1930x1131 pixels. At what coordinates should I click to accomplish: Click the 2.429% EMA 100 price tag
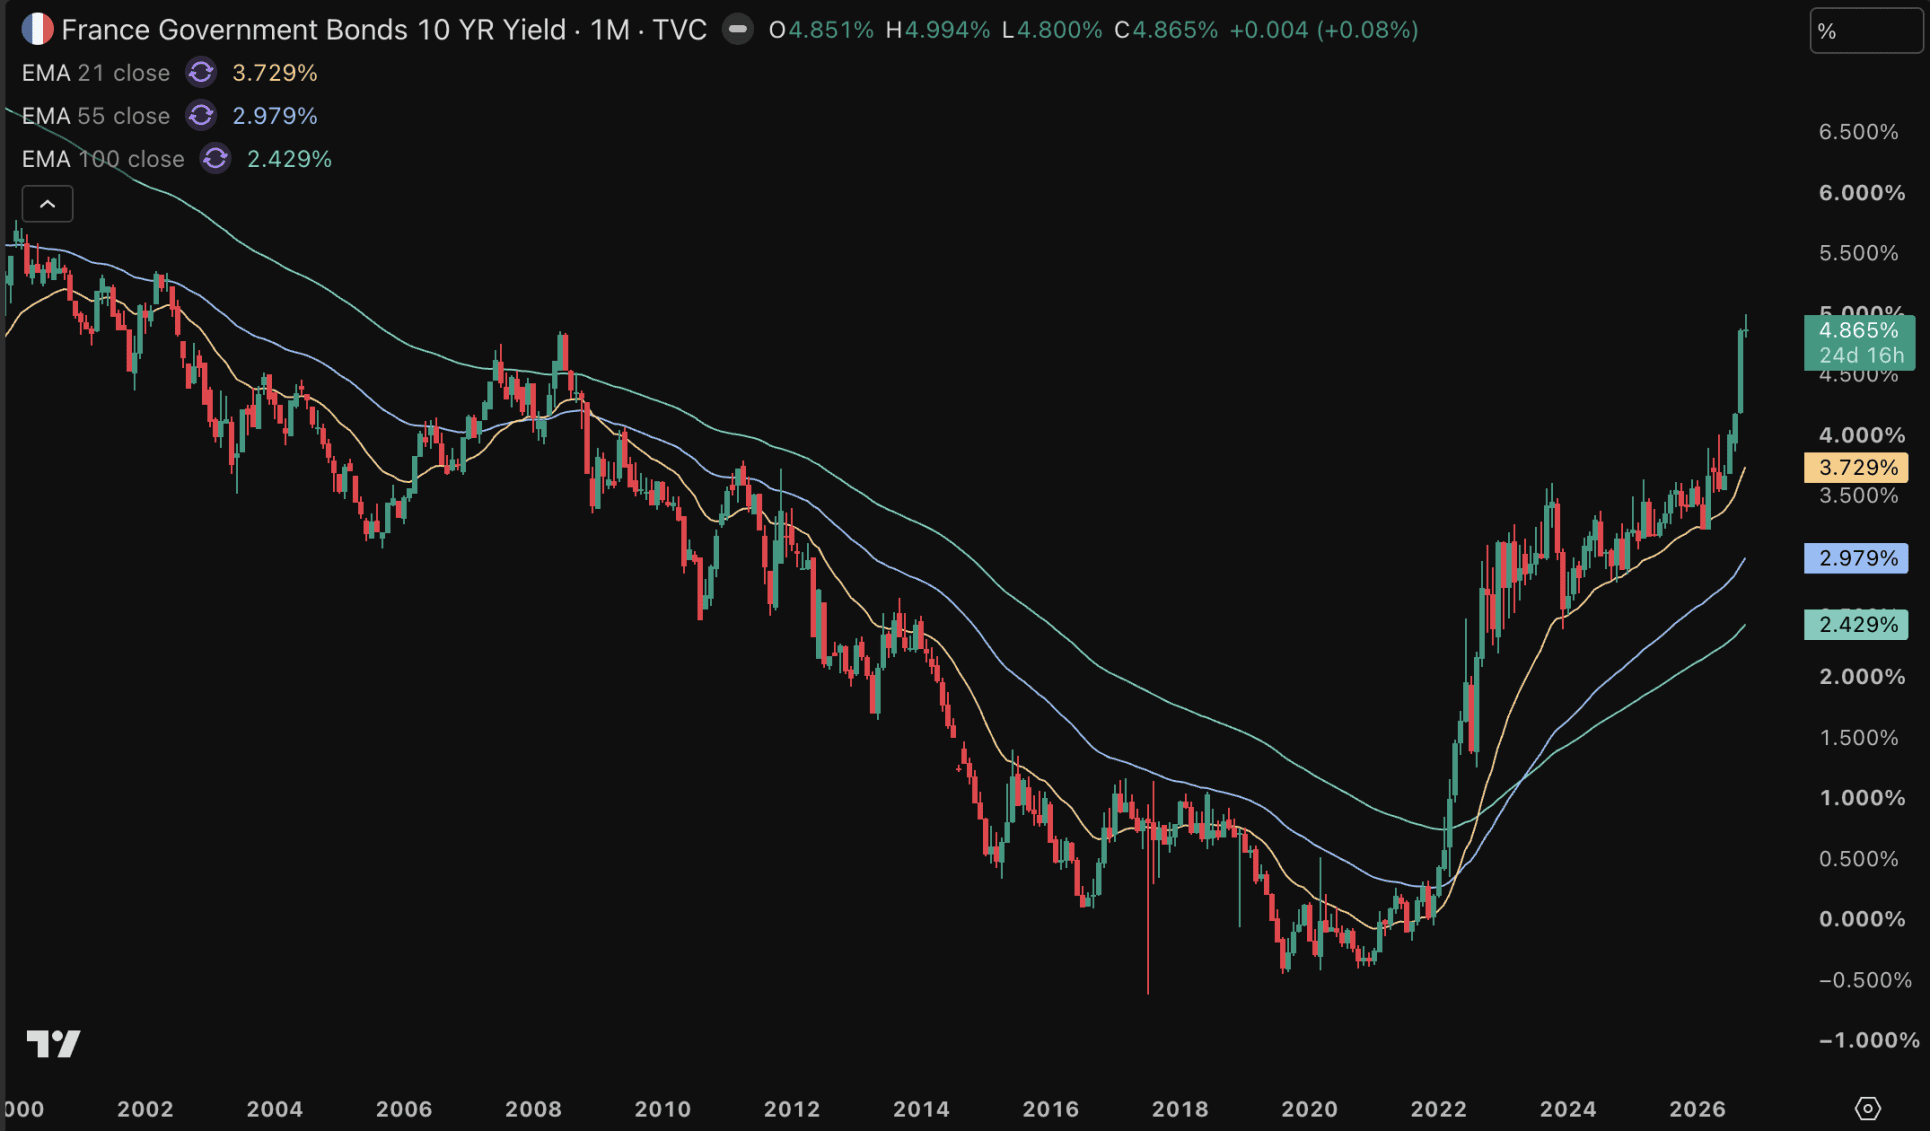coord(1856,625)
